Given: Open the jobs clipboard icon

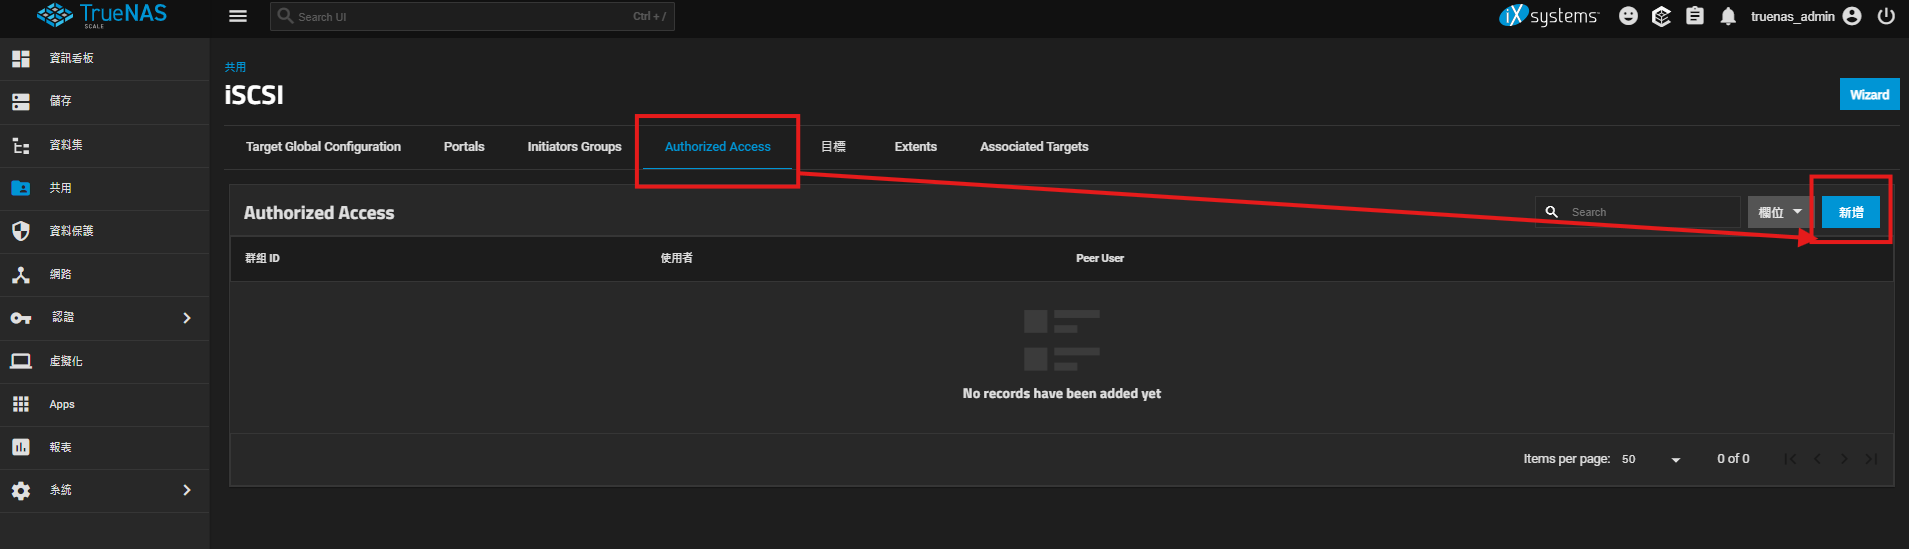Looking at the screenshot, I should [x=1695, y=16].
